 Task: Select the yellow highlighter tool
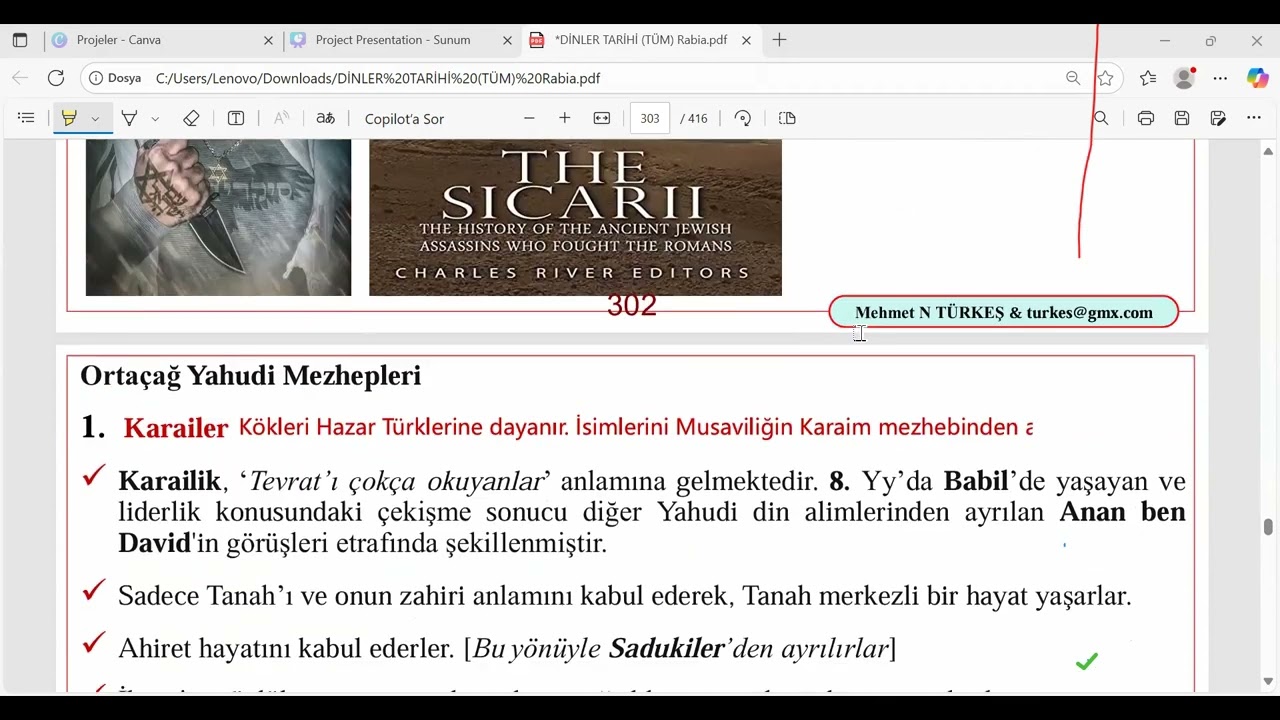[69, 118]
